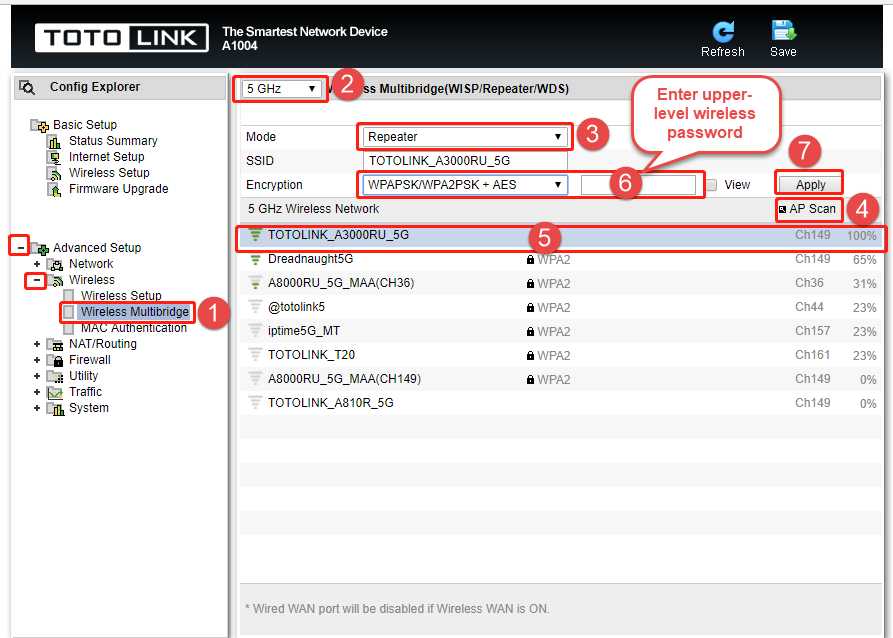Viewport: 893px width, 638px height.
Task: Click the signal icon beside TOTOLINK_A3000RU_5G
Action: coord(255,235)
